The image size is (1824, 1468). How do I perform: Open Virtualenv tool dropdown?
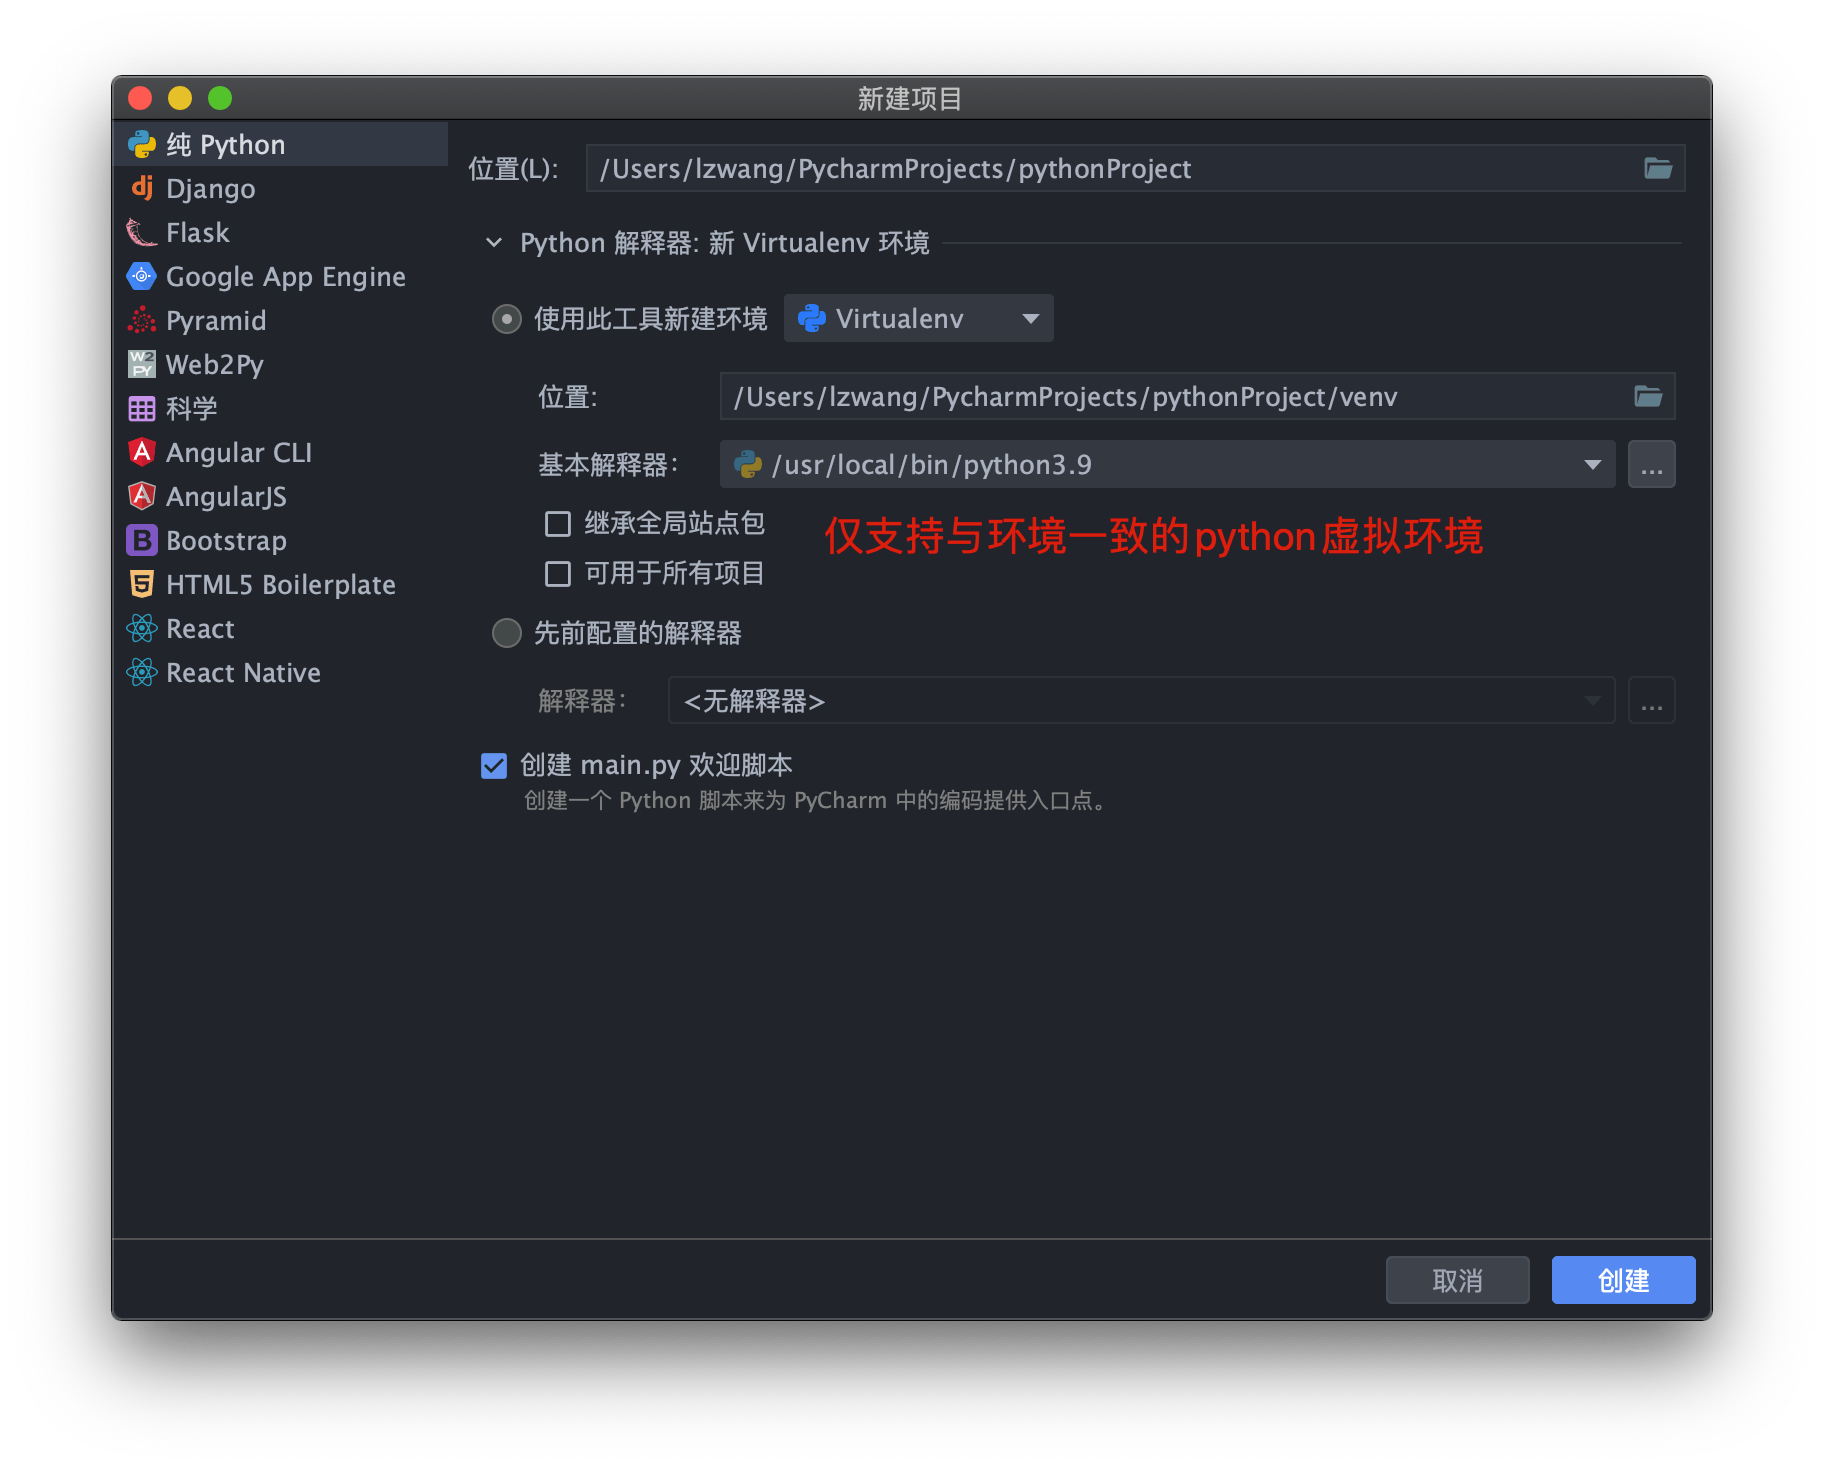pos(918,318)
